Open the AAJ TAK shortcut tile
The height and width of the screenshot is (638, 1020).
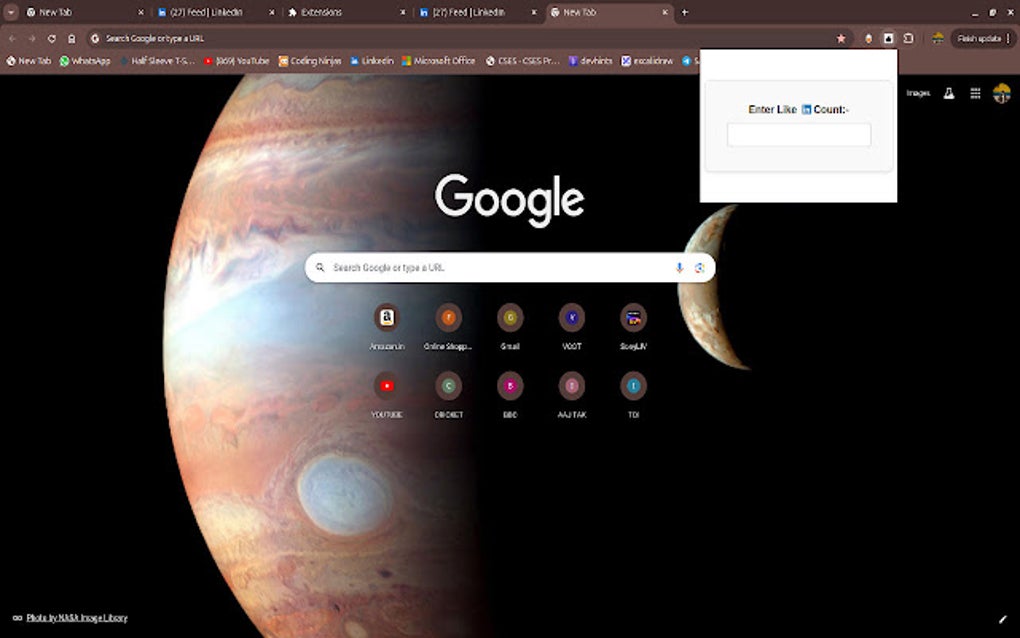tap(572, 389)
